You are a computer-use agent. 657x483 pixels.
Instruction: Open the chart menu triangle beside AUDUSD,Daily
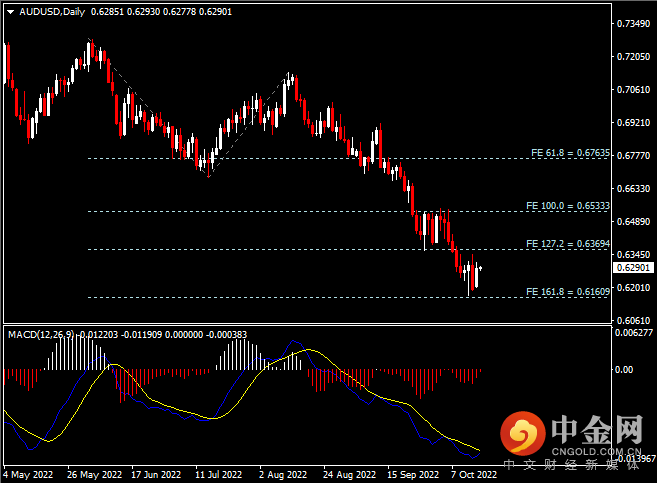pyautogui.click(x=11, y=12)
